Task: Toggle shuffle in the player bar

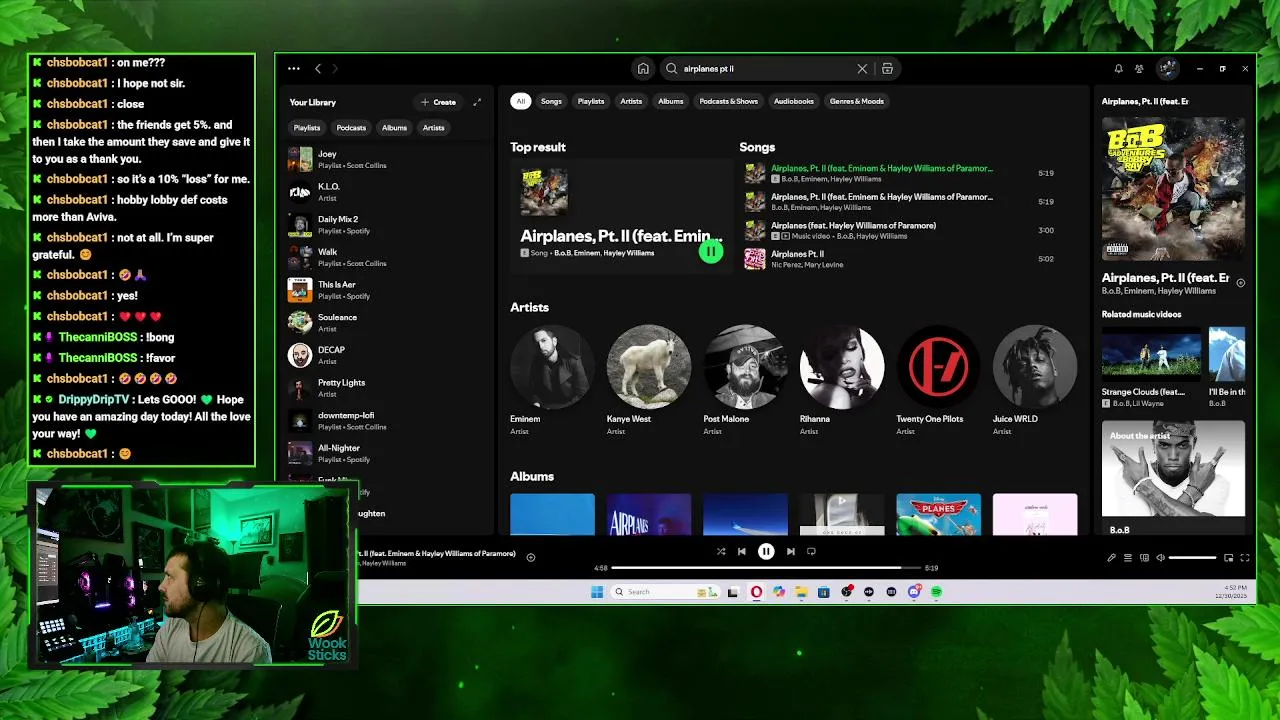Action: [x=721, y=551]
